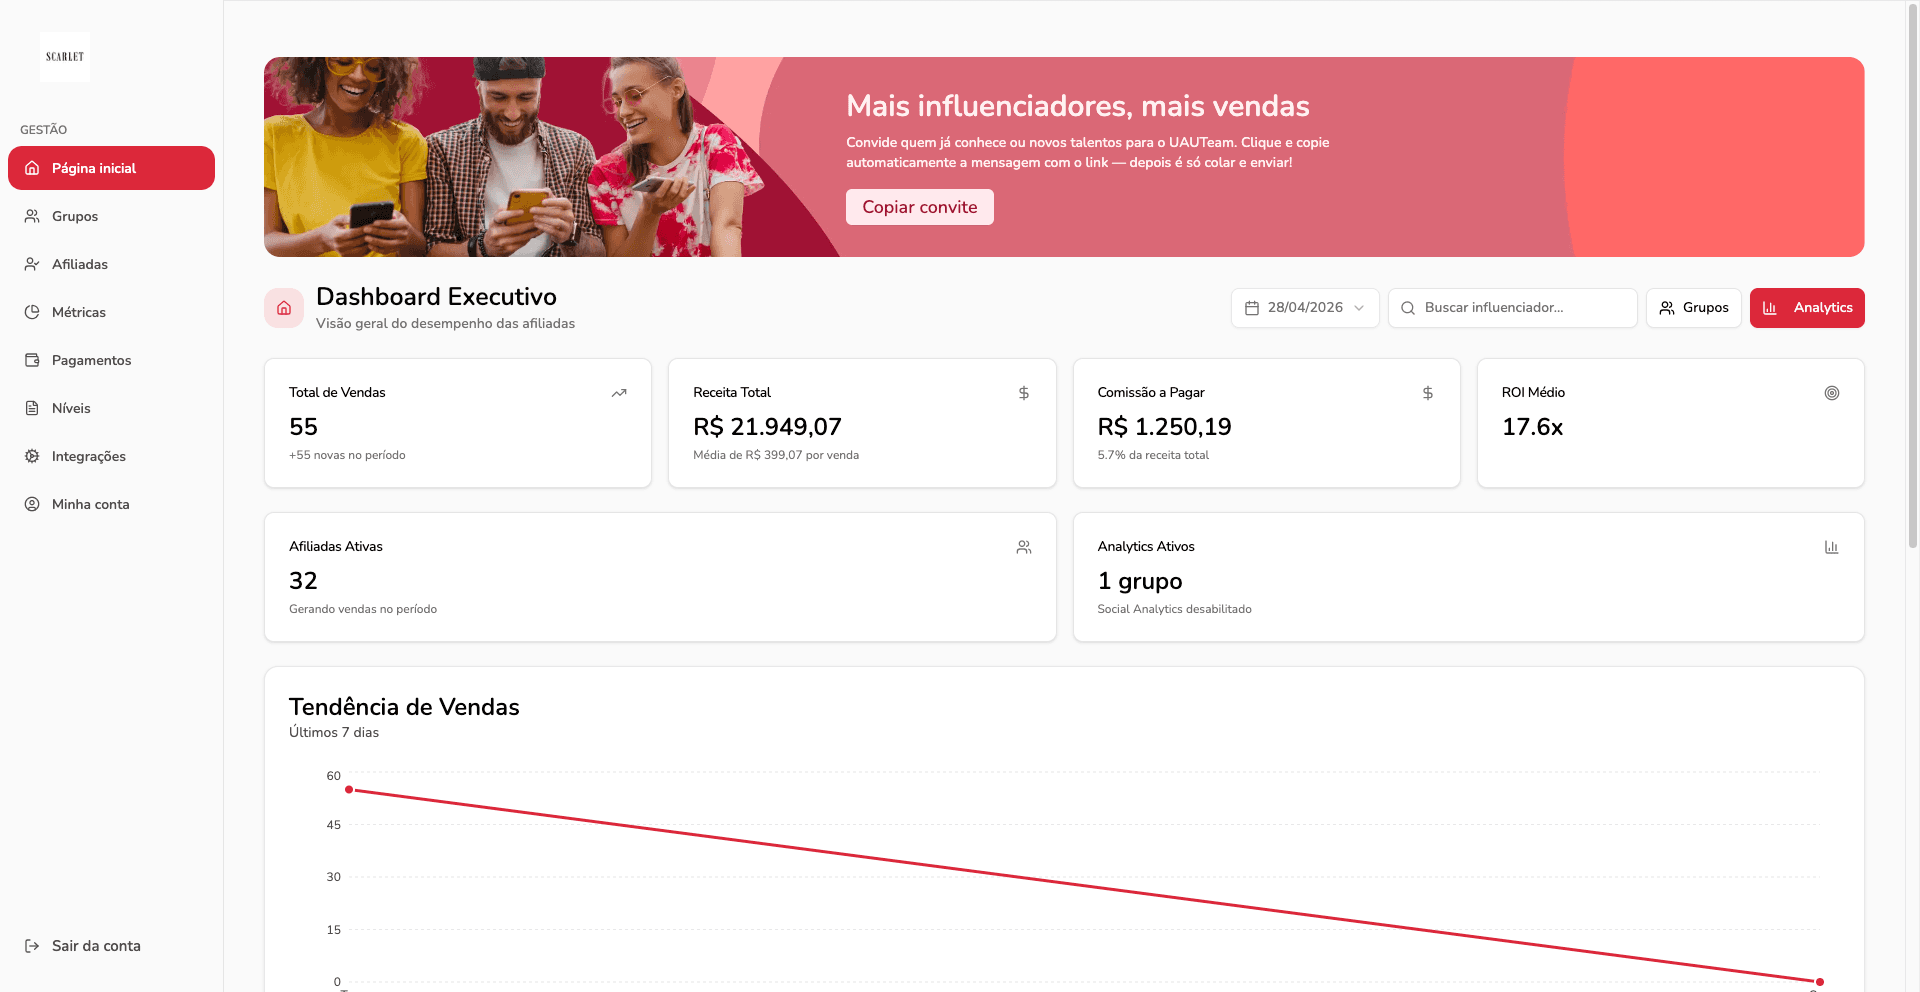Click the red Analytics button
1920x992 pixels.
(1806, 308)
